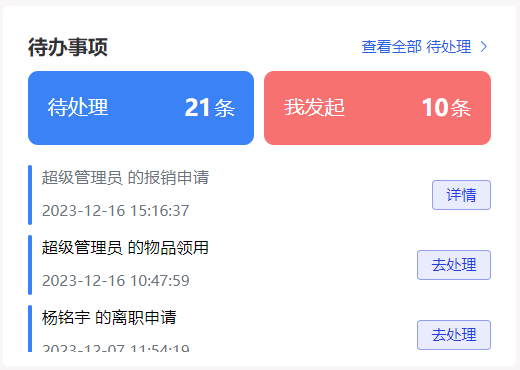Click the 21条 count on 待处理 card
This screenshot has width=520, height=370.
tap(210, 108)
